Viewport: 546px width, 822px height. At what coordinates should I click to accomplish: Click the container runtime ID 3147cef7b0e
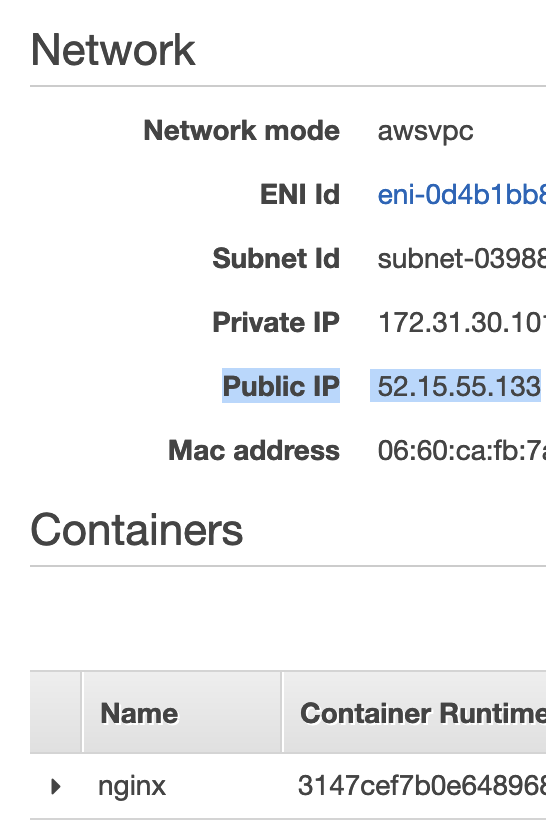pos(422,786)
